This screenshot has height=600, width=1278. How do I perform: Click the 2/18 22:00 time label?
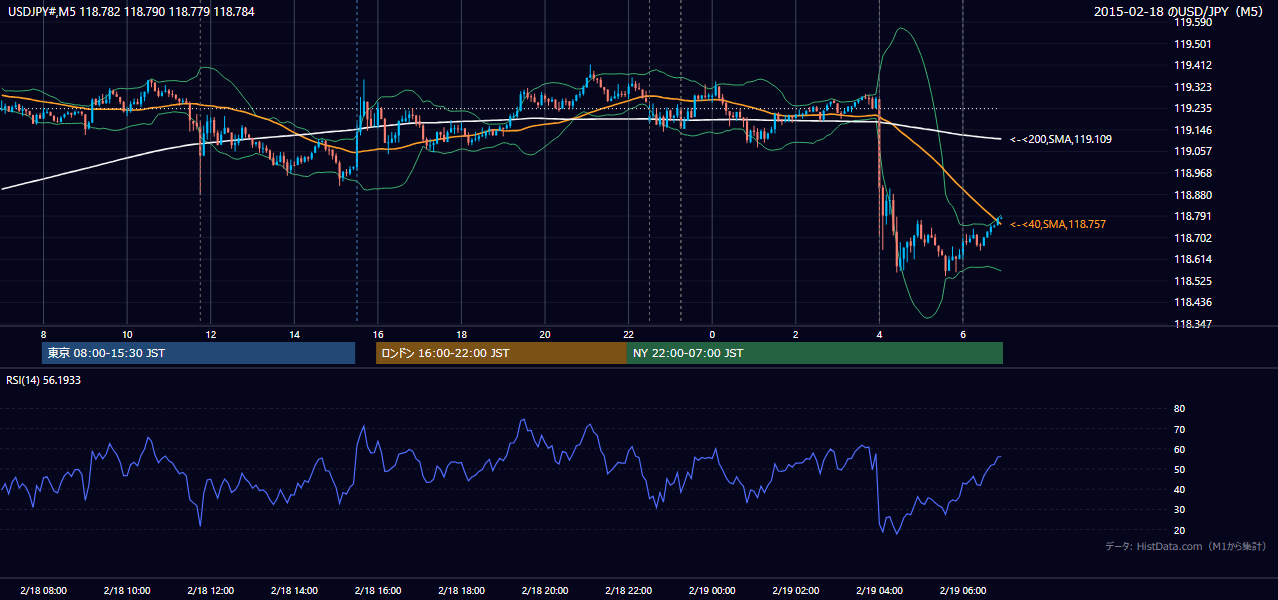click(x=628, y=591)
